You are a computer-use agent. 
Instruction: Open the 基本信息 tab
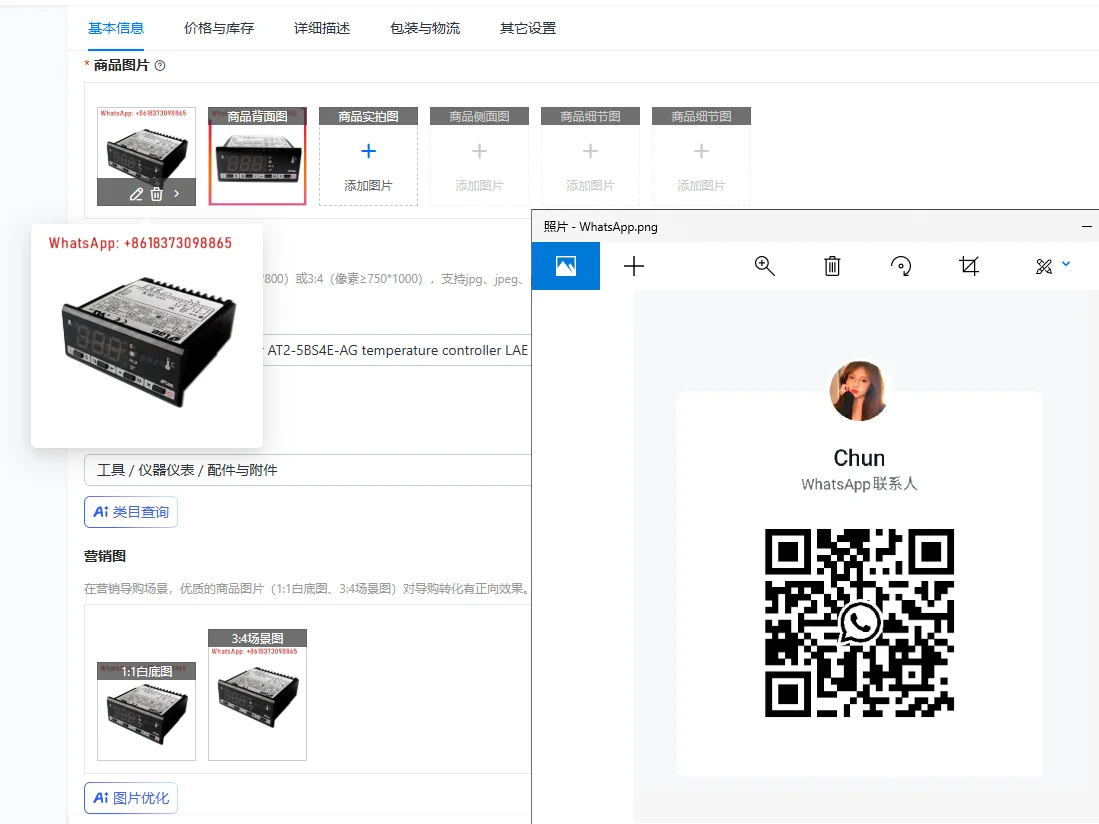point(116,28)
